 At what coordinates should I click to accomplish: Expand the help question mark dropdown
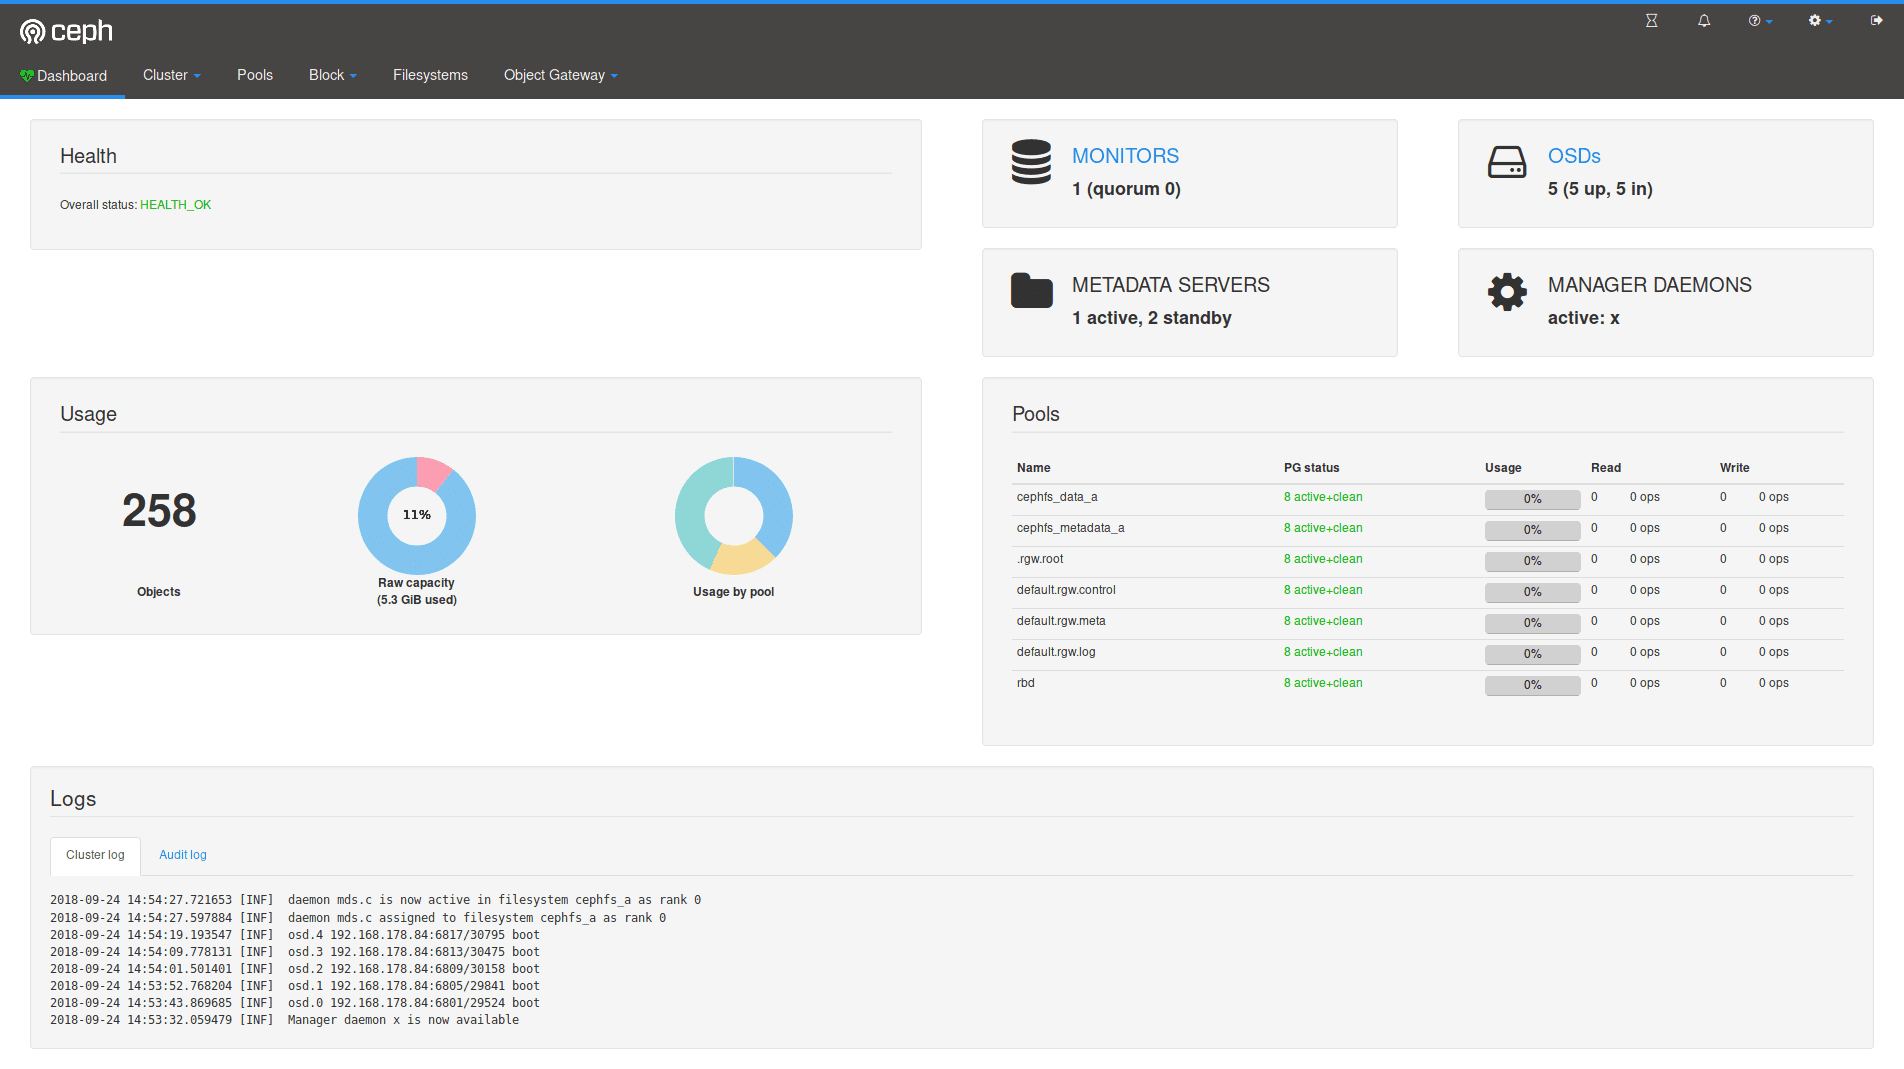point(1759,21)
